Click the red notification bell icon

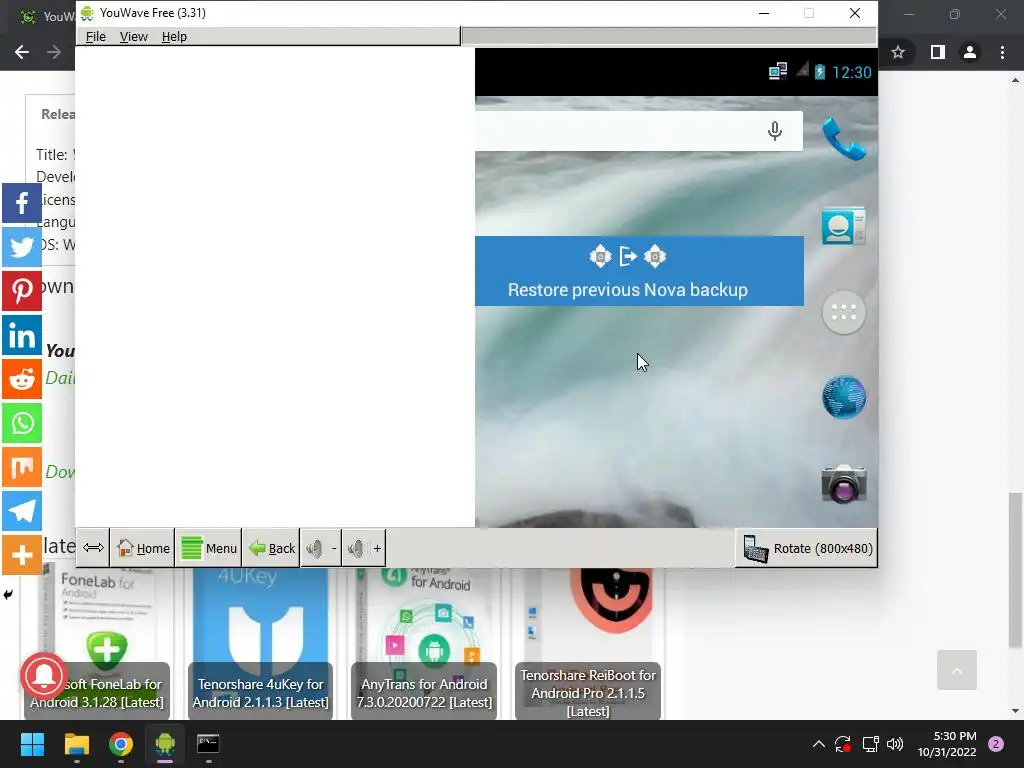44,676
